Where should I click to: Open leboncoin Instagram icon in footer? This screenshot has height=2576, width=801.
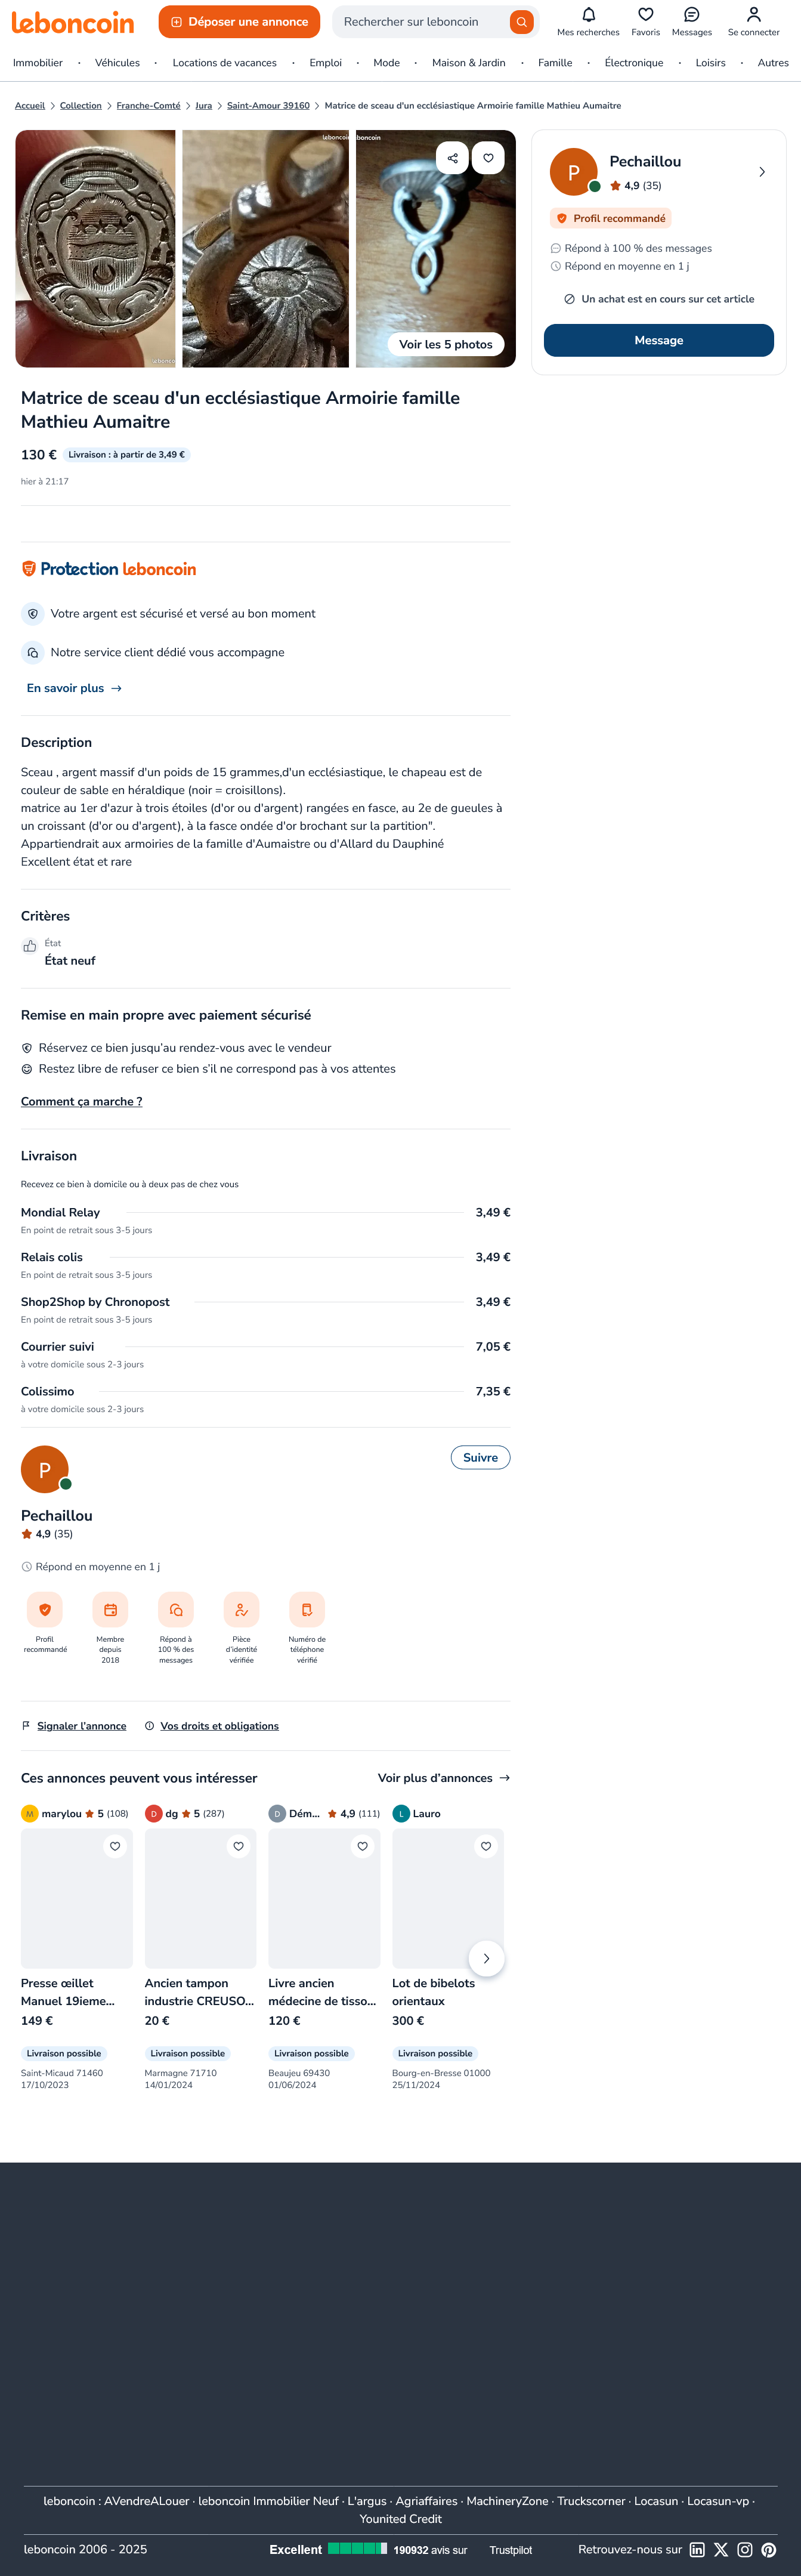[x=744, y=2549]
